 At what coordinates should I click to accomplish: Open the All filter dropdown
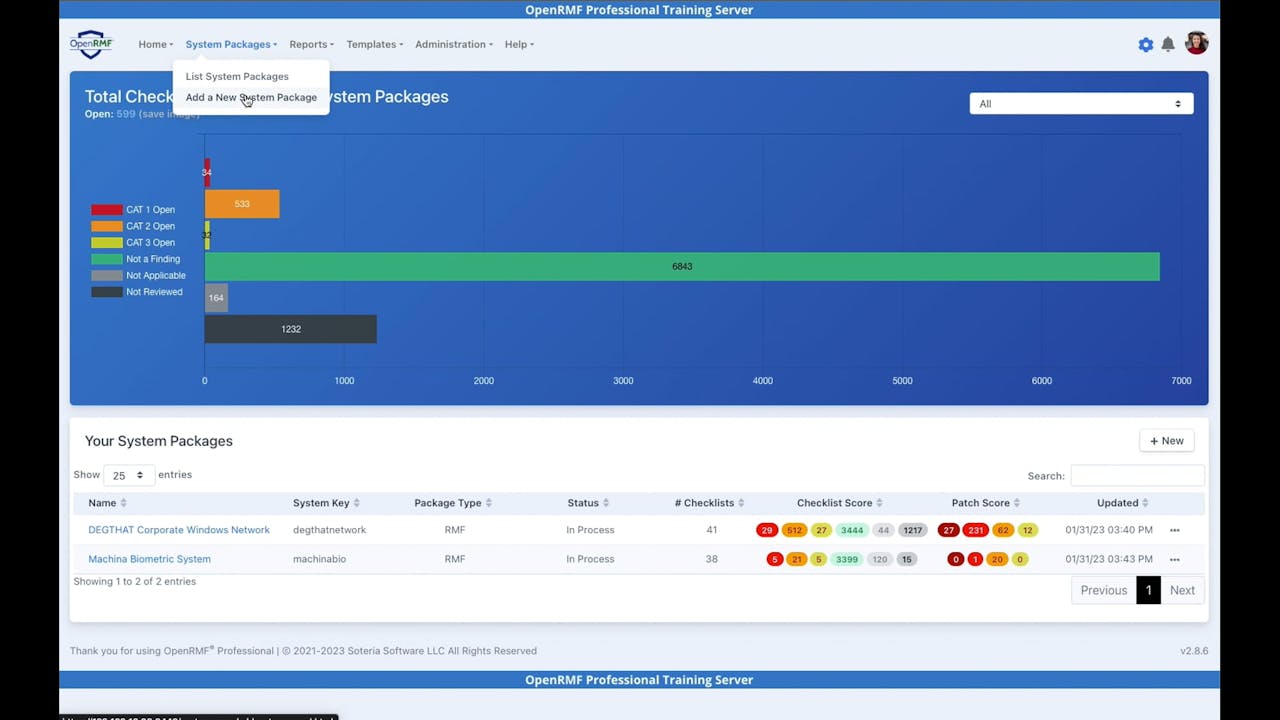point(1080,103)
